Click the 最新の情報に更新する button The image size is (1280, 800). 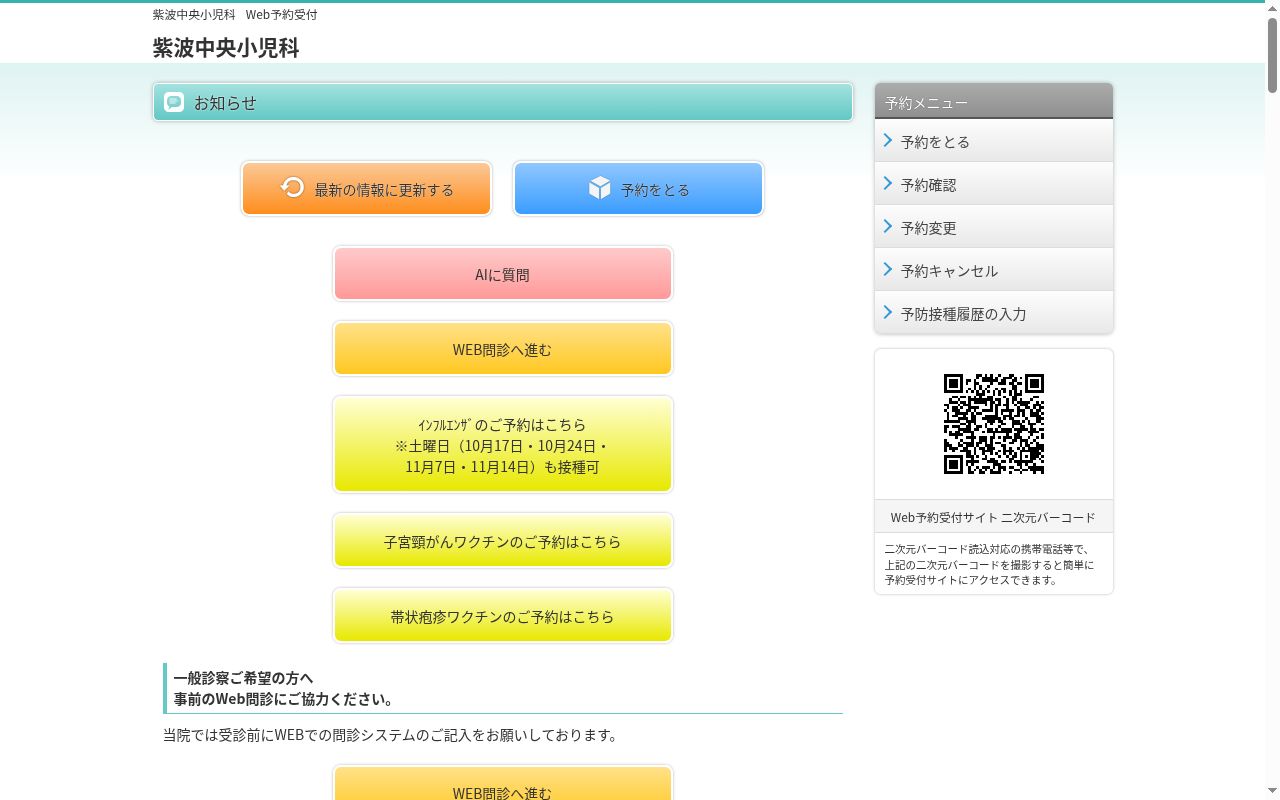[366, 188]
